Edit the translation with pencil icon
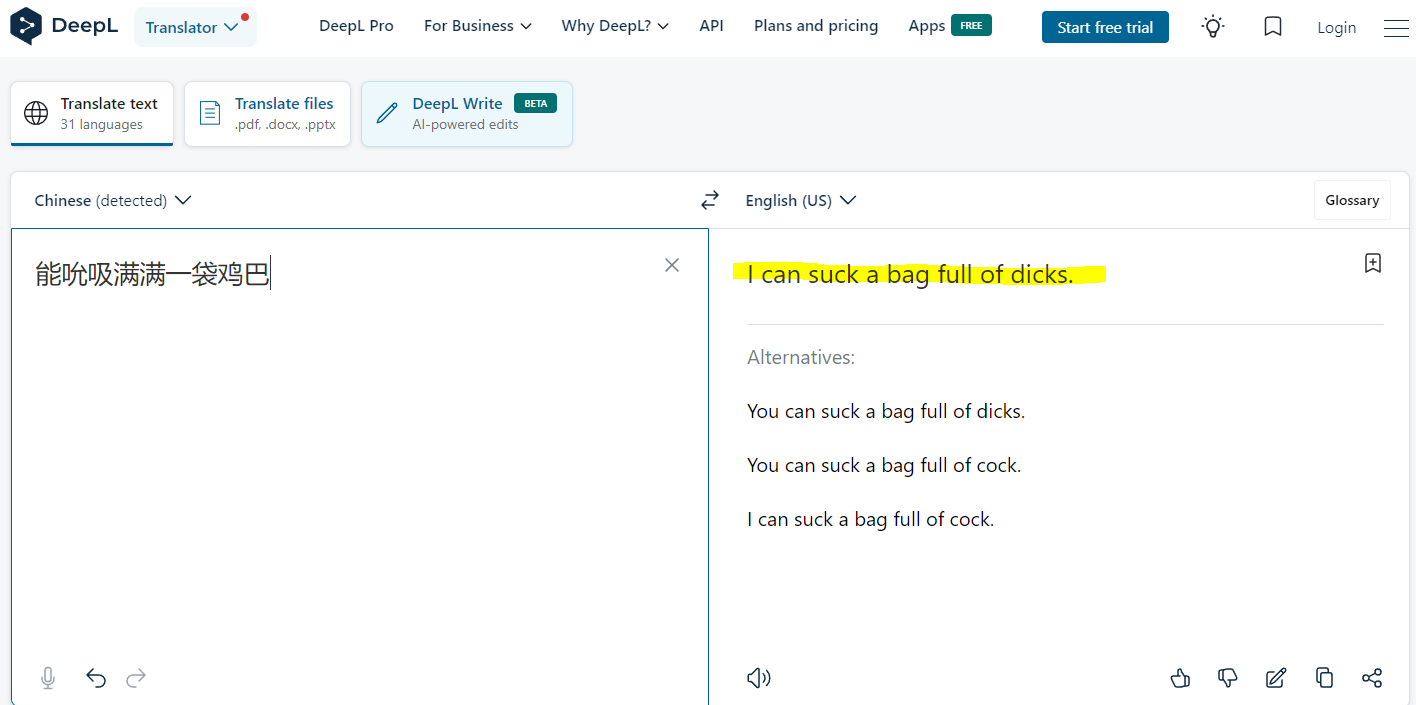The width and height of the screenshot is (1416, 705). tap(1276, 678)
